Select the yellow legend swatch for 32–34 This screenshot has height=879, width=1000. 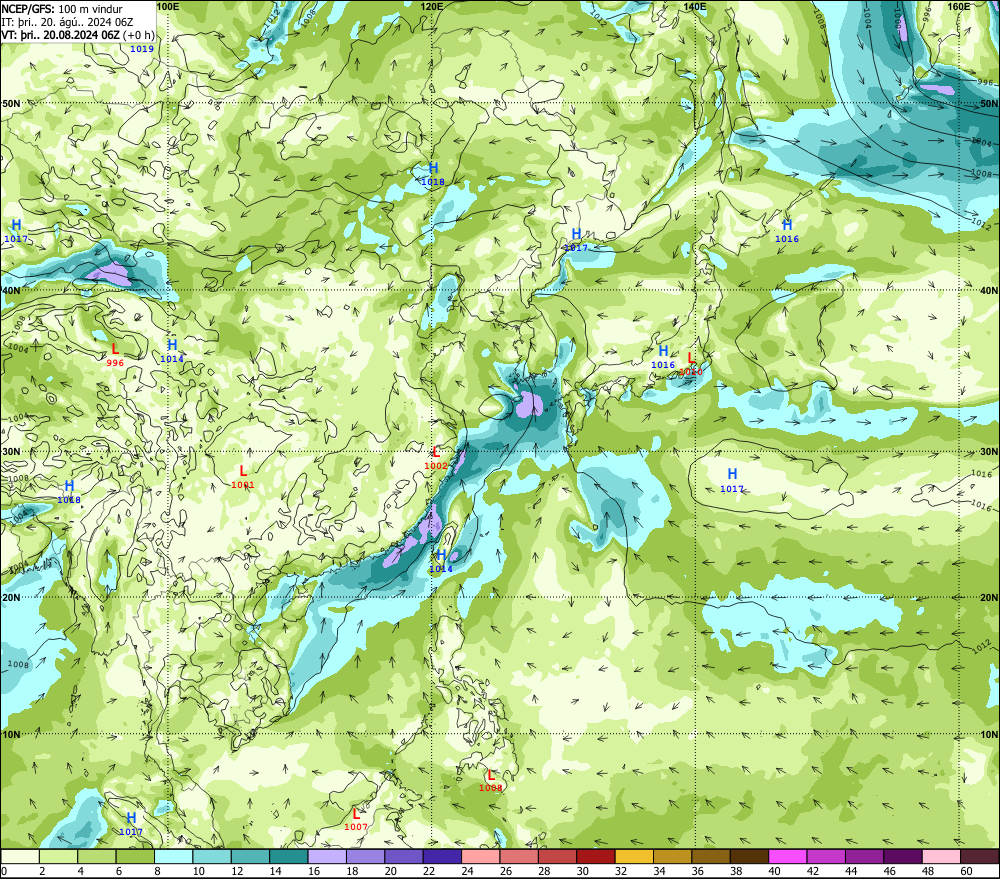click(x=634, y=856)
